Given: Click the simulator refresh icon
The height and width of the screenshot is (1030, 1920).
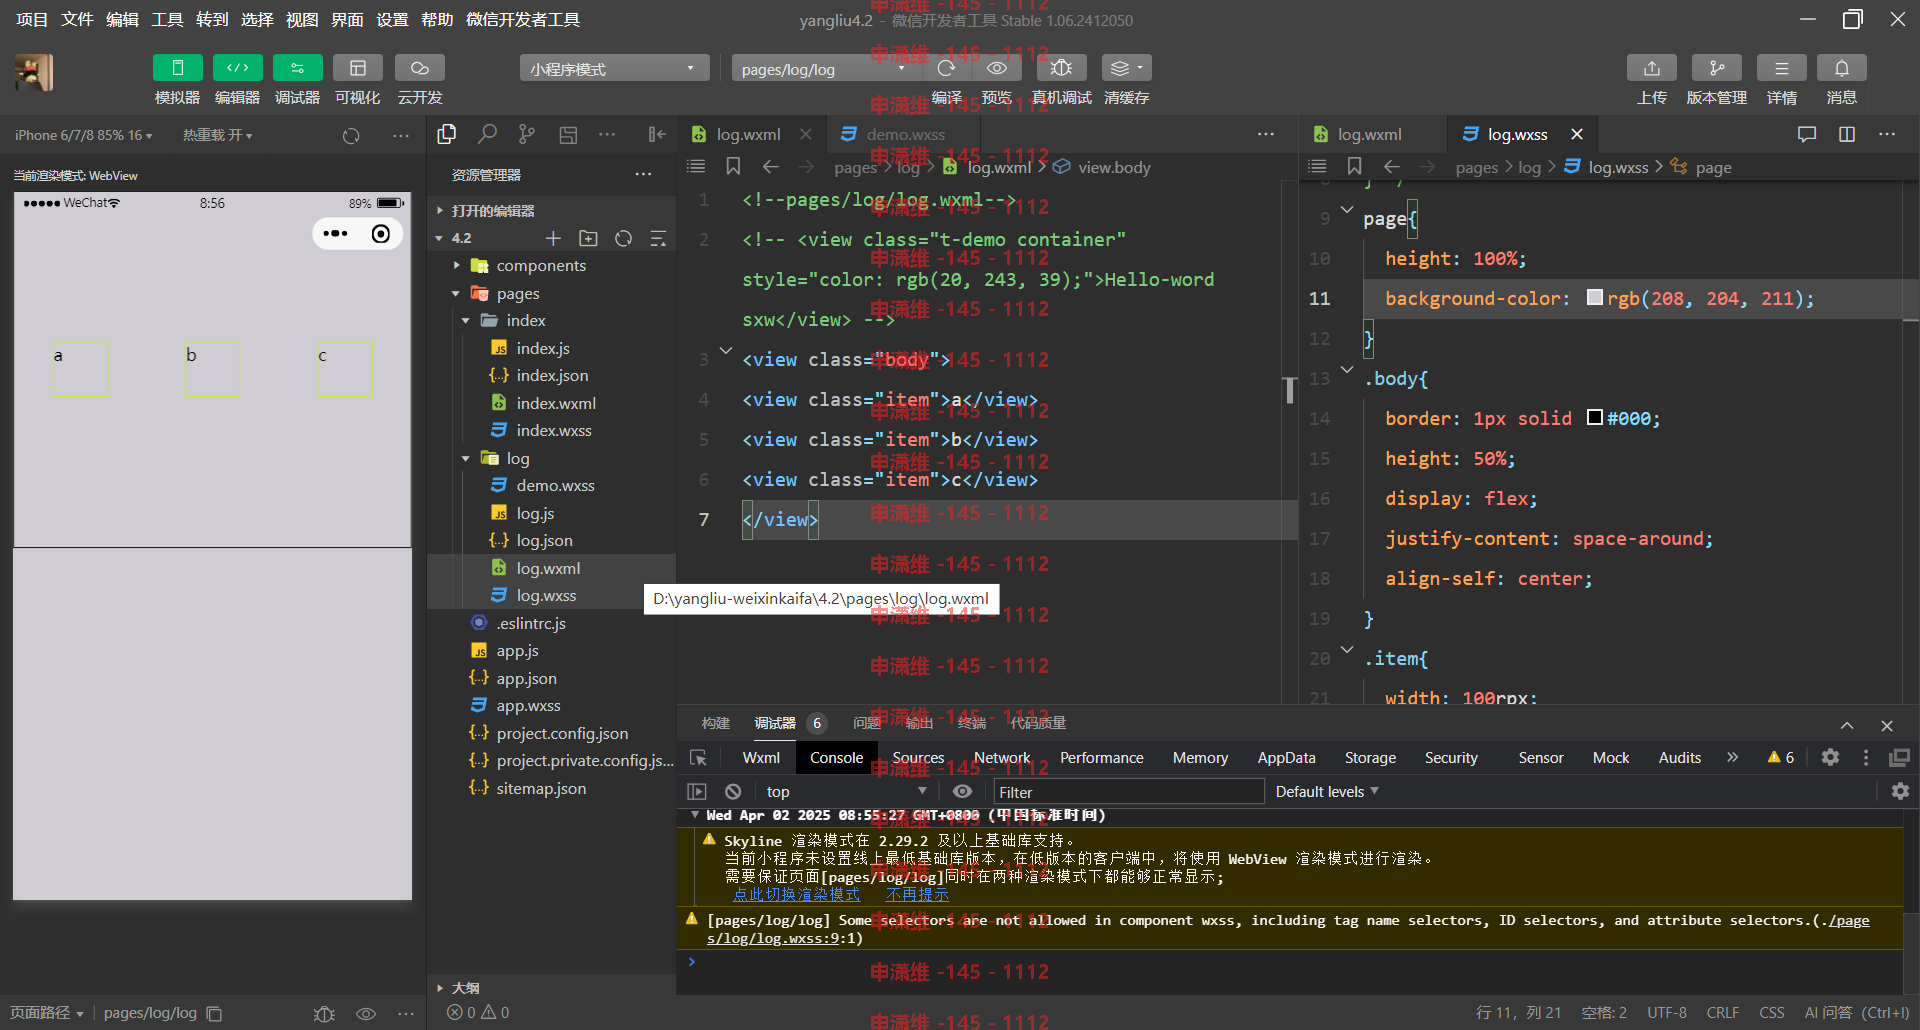Looking at the screenshot, I should click(351, 135).
